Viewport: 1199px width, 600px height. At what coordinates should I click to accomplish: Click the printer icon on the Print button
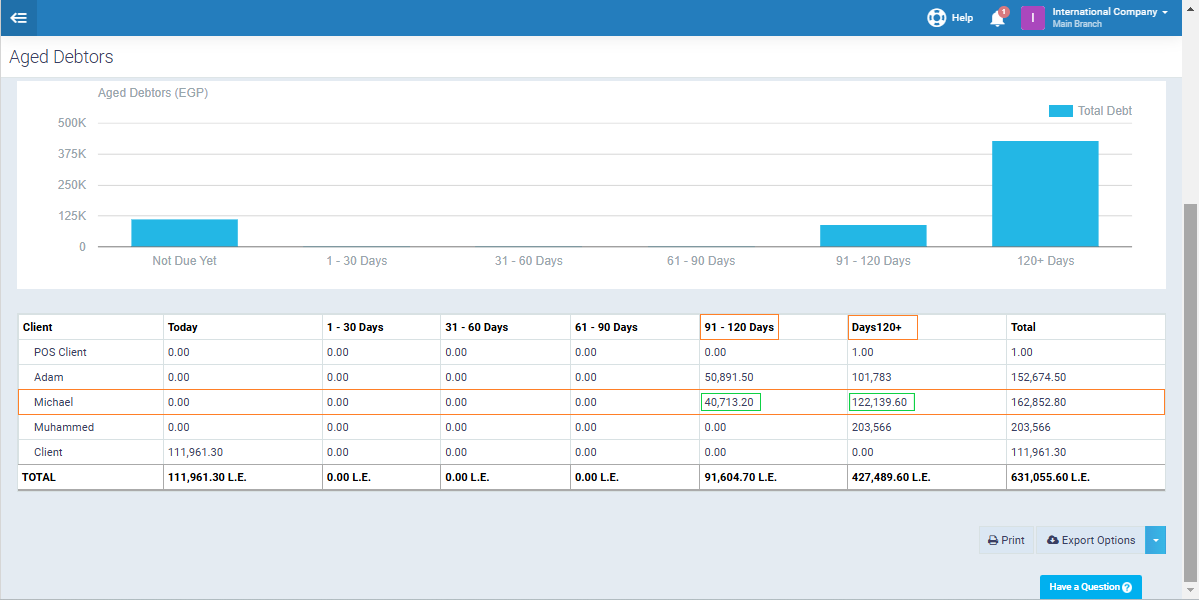coord(992,539)
